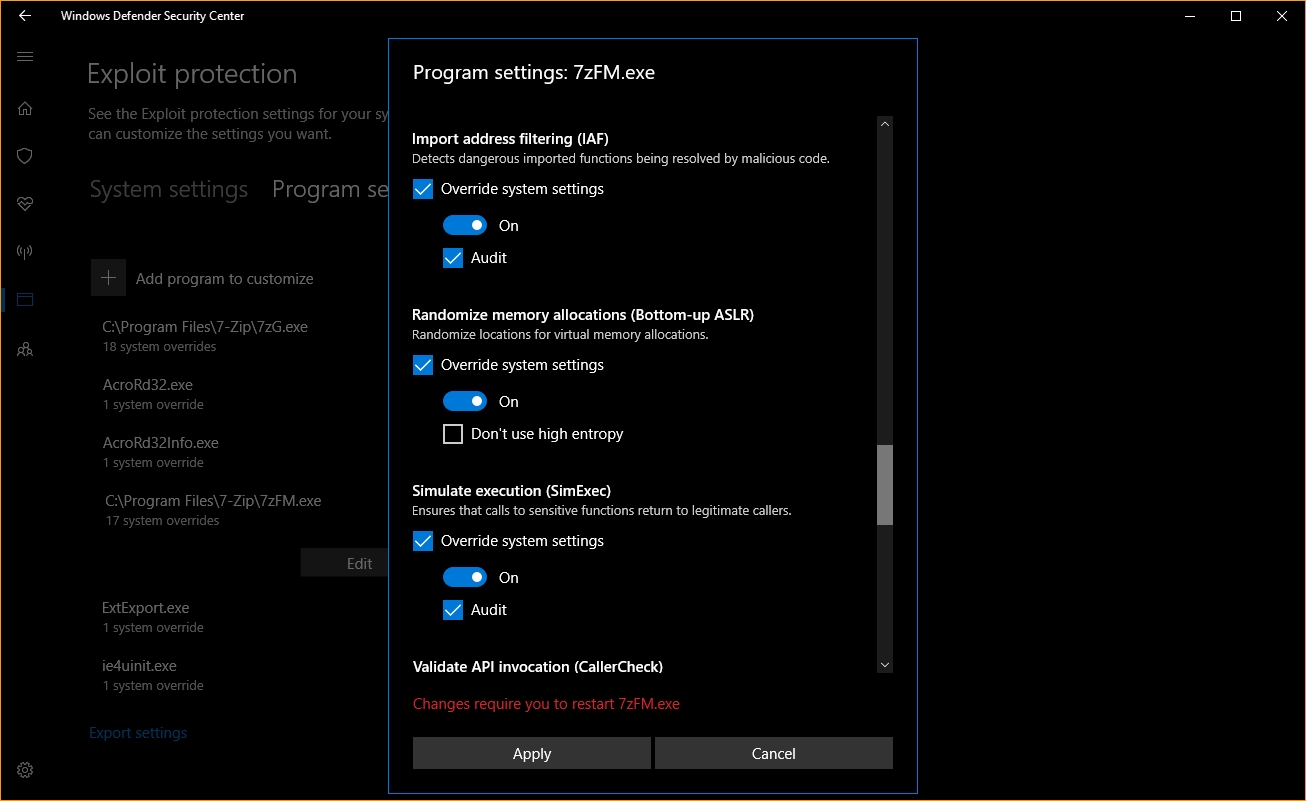Click Validate API invocation (CallerCheck) heading
This screenshot has width=1306, height=801.
pos(538,667)
